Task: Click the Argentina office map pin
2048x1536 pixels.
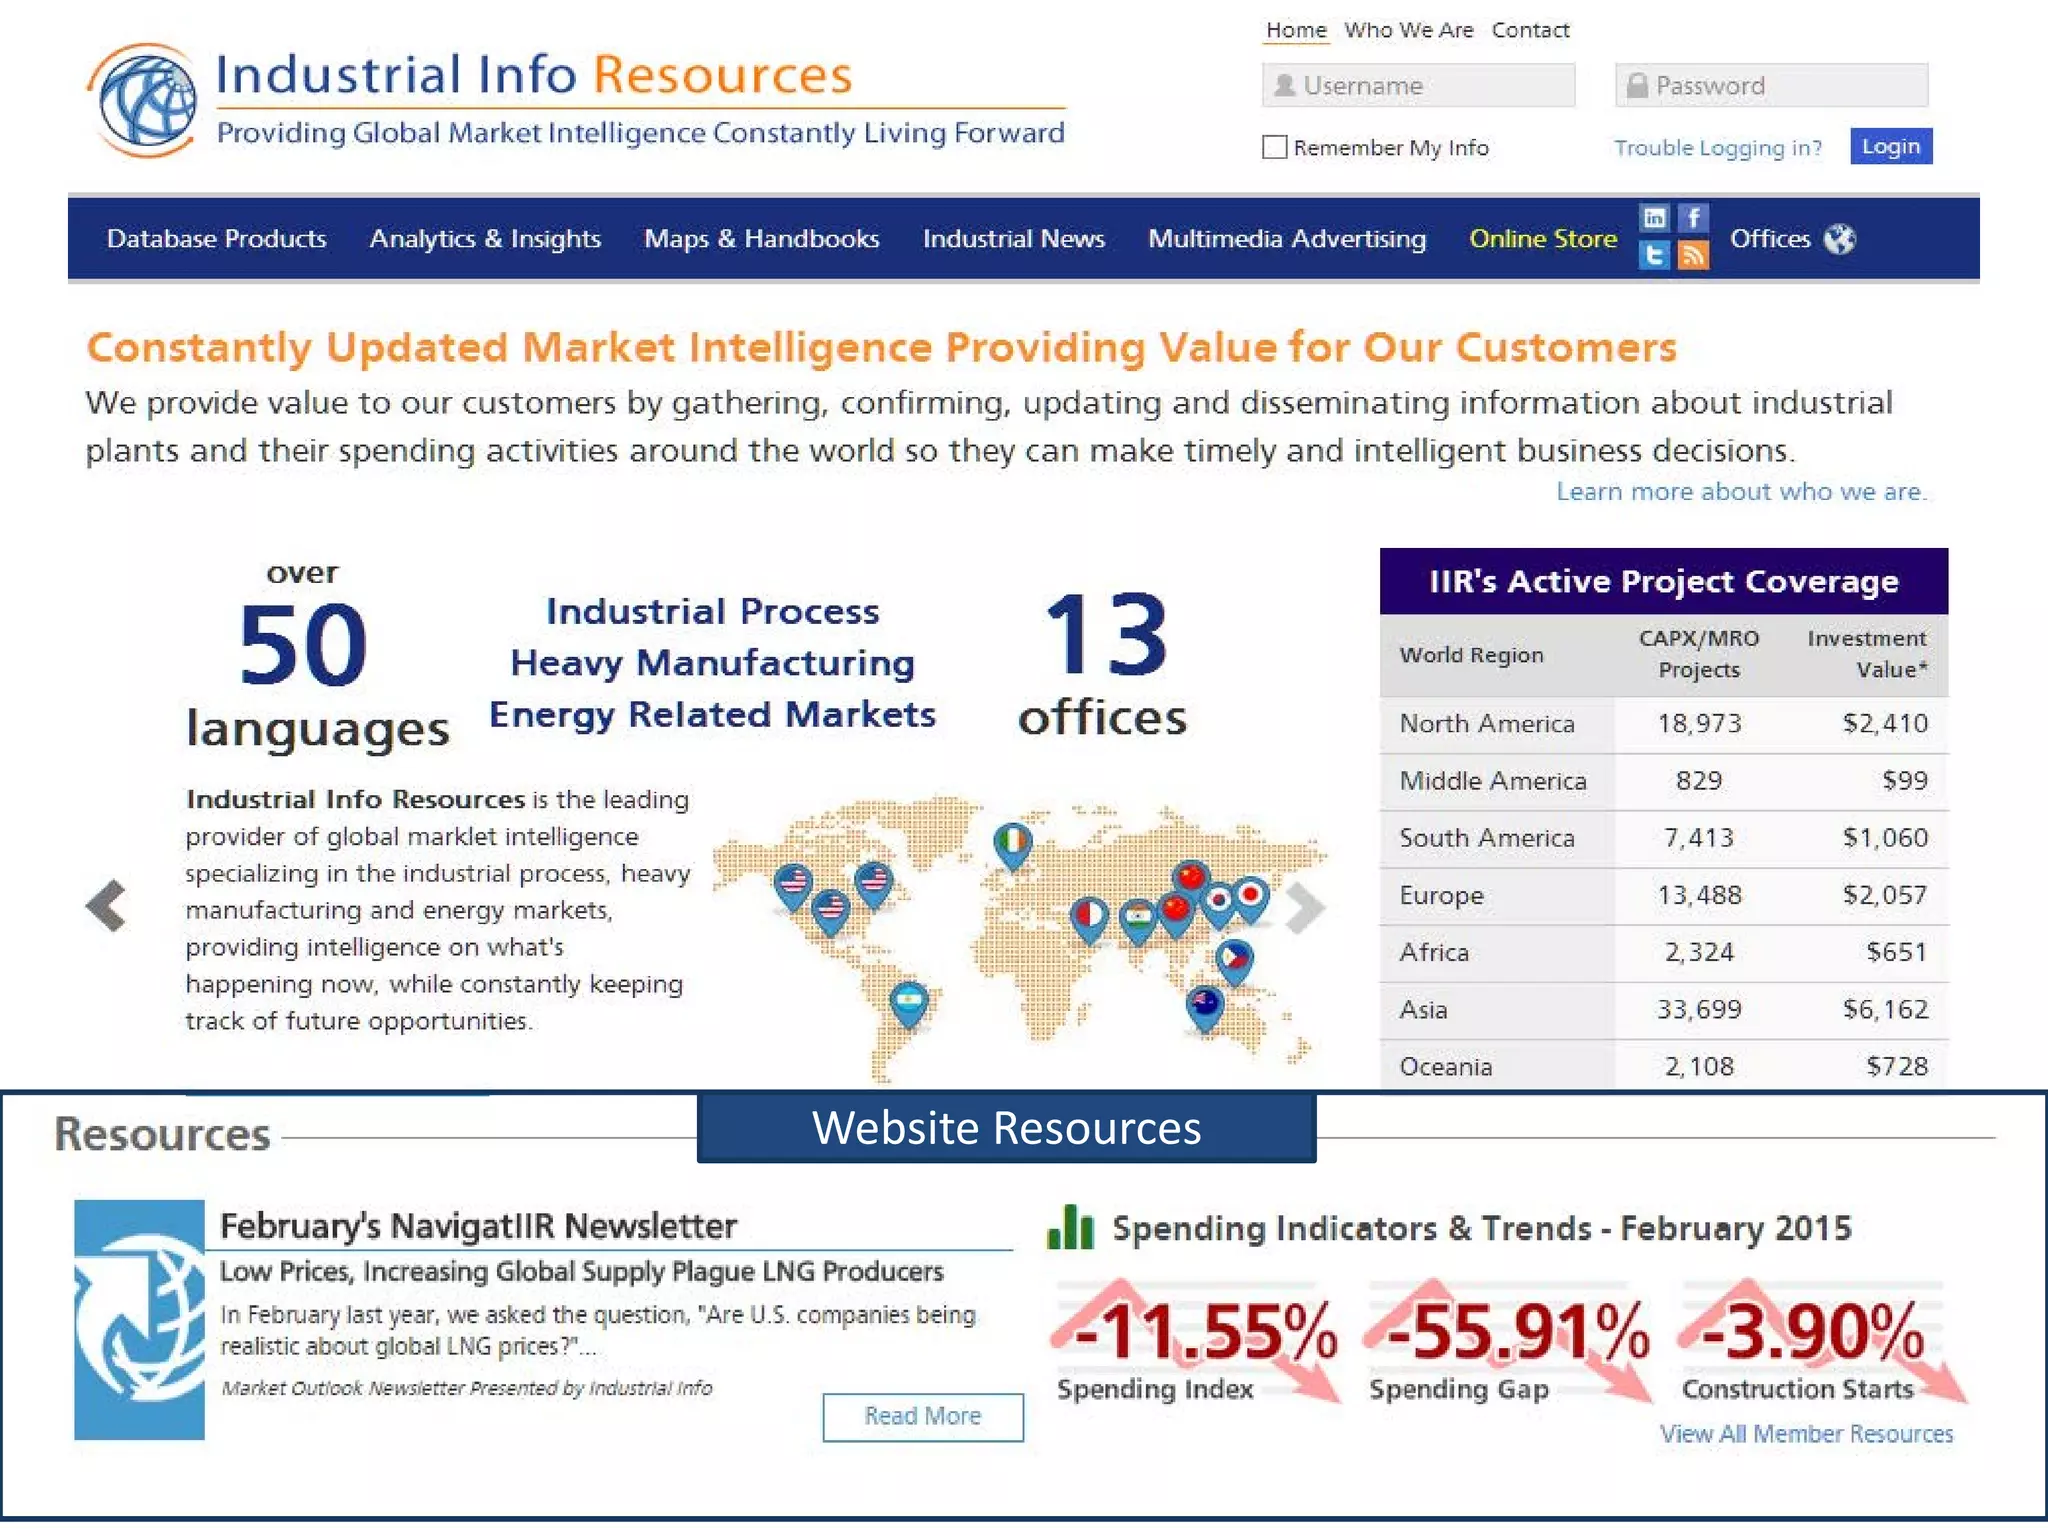Action: pyautogui.click(x=909, y=1004)
